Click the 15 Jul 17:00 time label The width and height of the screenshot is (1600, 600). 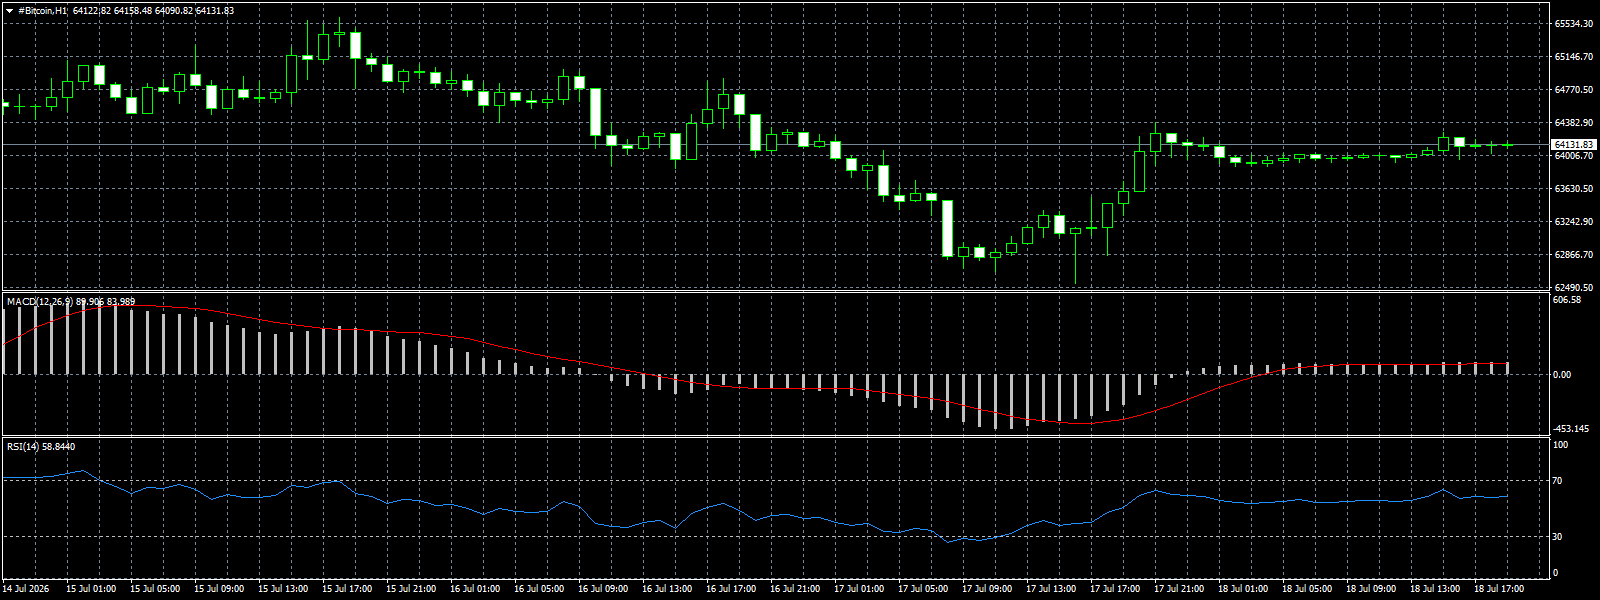pyautogui.click(x=347, y=588)
